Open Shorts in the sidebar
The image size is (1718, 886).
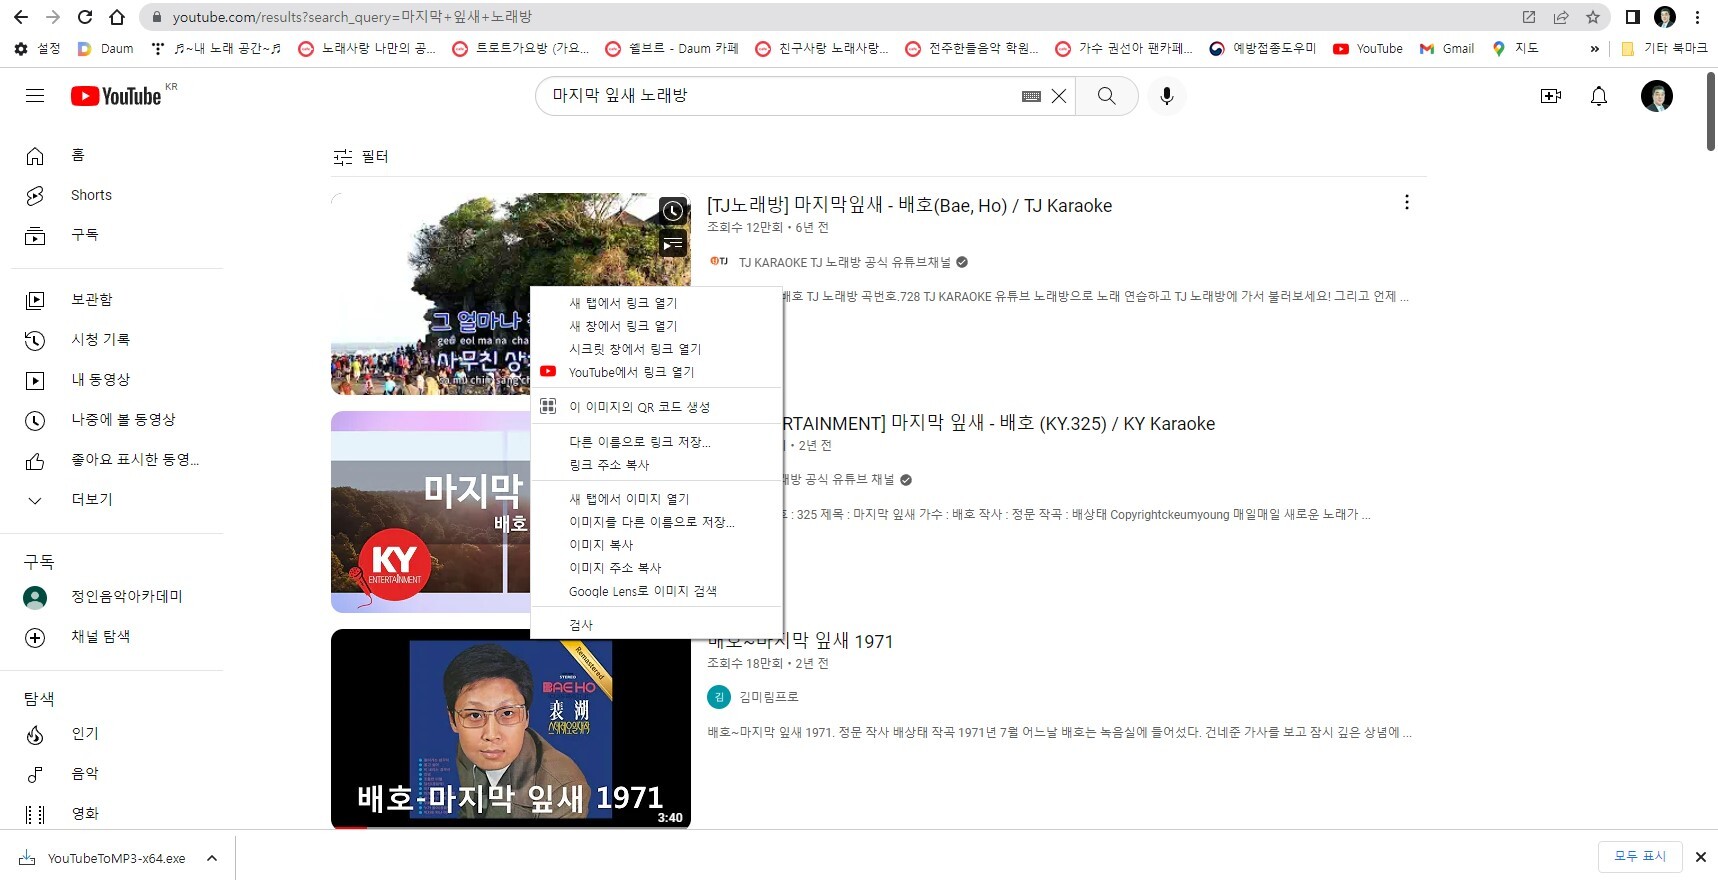click(x=117, y=195)
